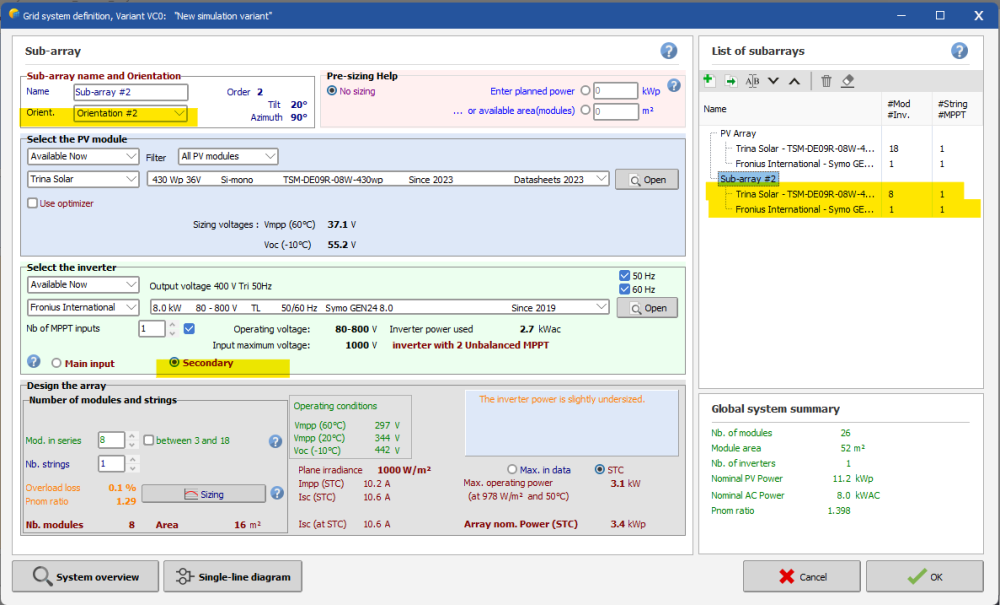This screenshot has height=605, width=1000.
Task: Click the rename sub-array icon
Action: click(x=752, y=81)
